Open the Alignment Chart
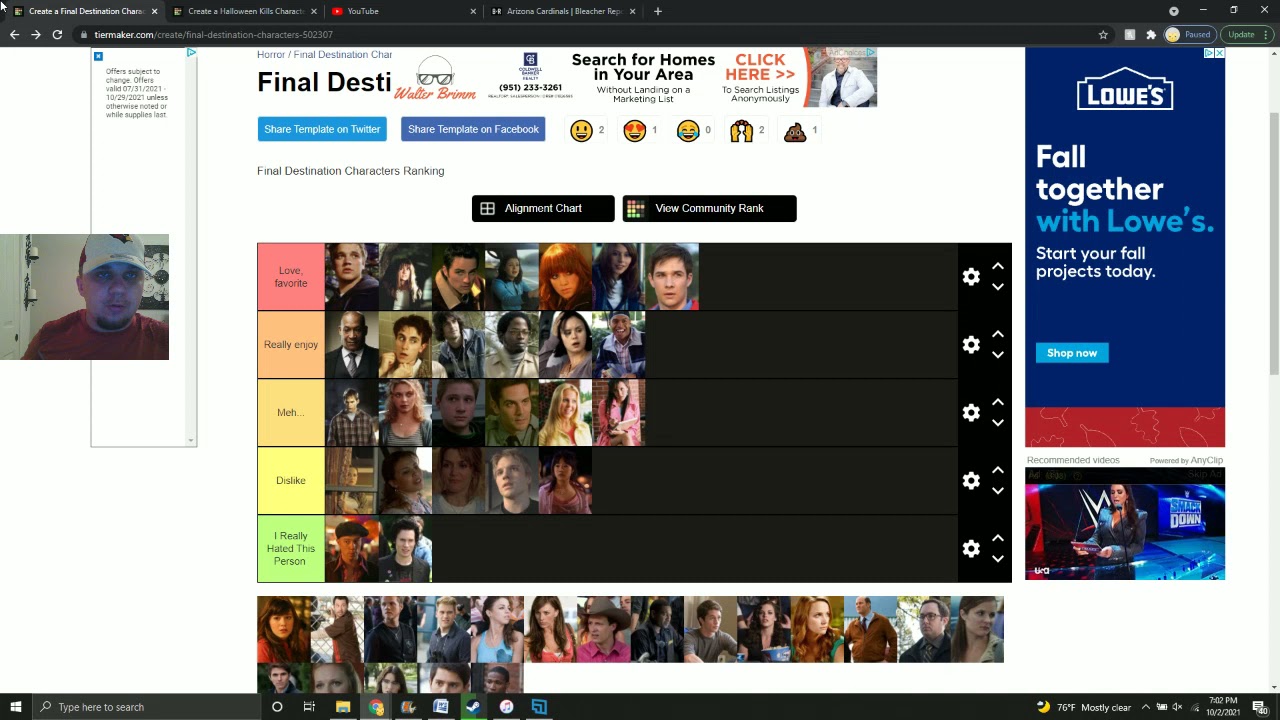Image resolution: width=1280 pixels, height=720 pixels. point(543,208)
